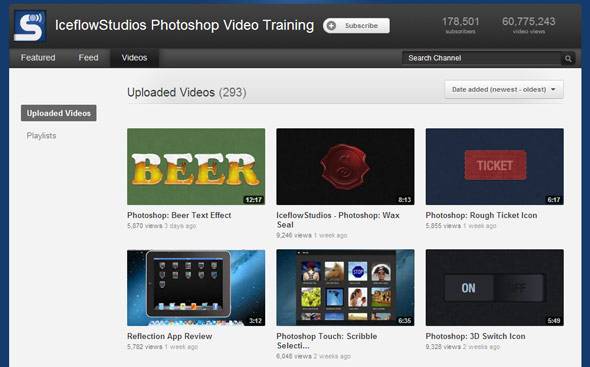
Task: Open the Featured tab
Action: [38, 58]
